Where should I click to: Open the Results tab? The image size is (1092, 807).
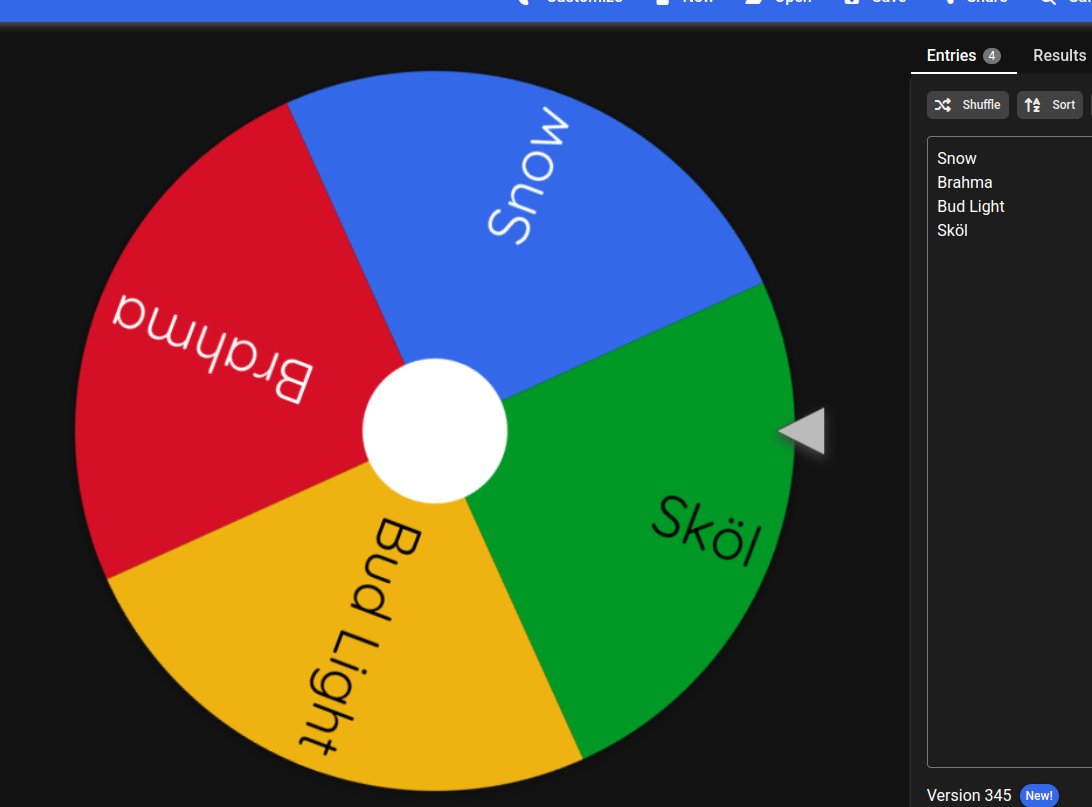coord(1059,56)
